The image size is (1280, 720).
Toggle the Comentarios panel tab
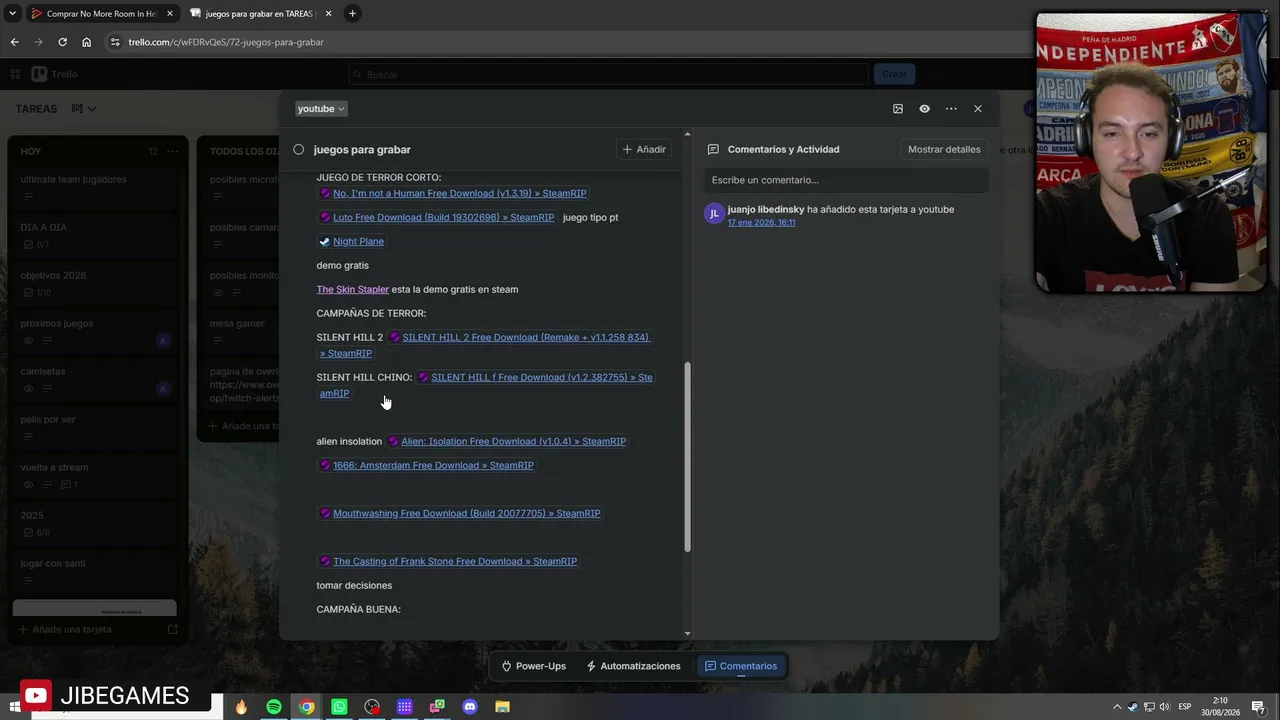pos(741,666)
